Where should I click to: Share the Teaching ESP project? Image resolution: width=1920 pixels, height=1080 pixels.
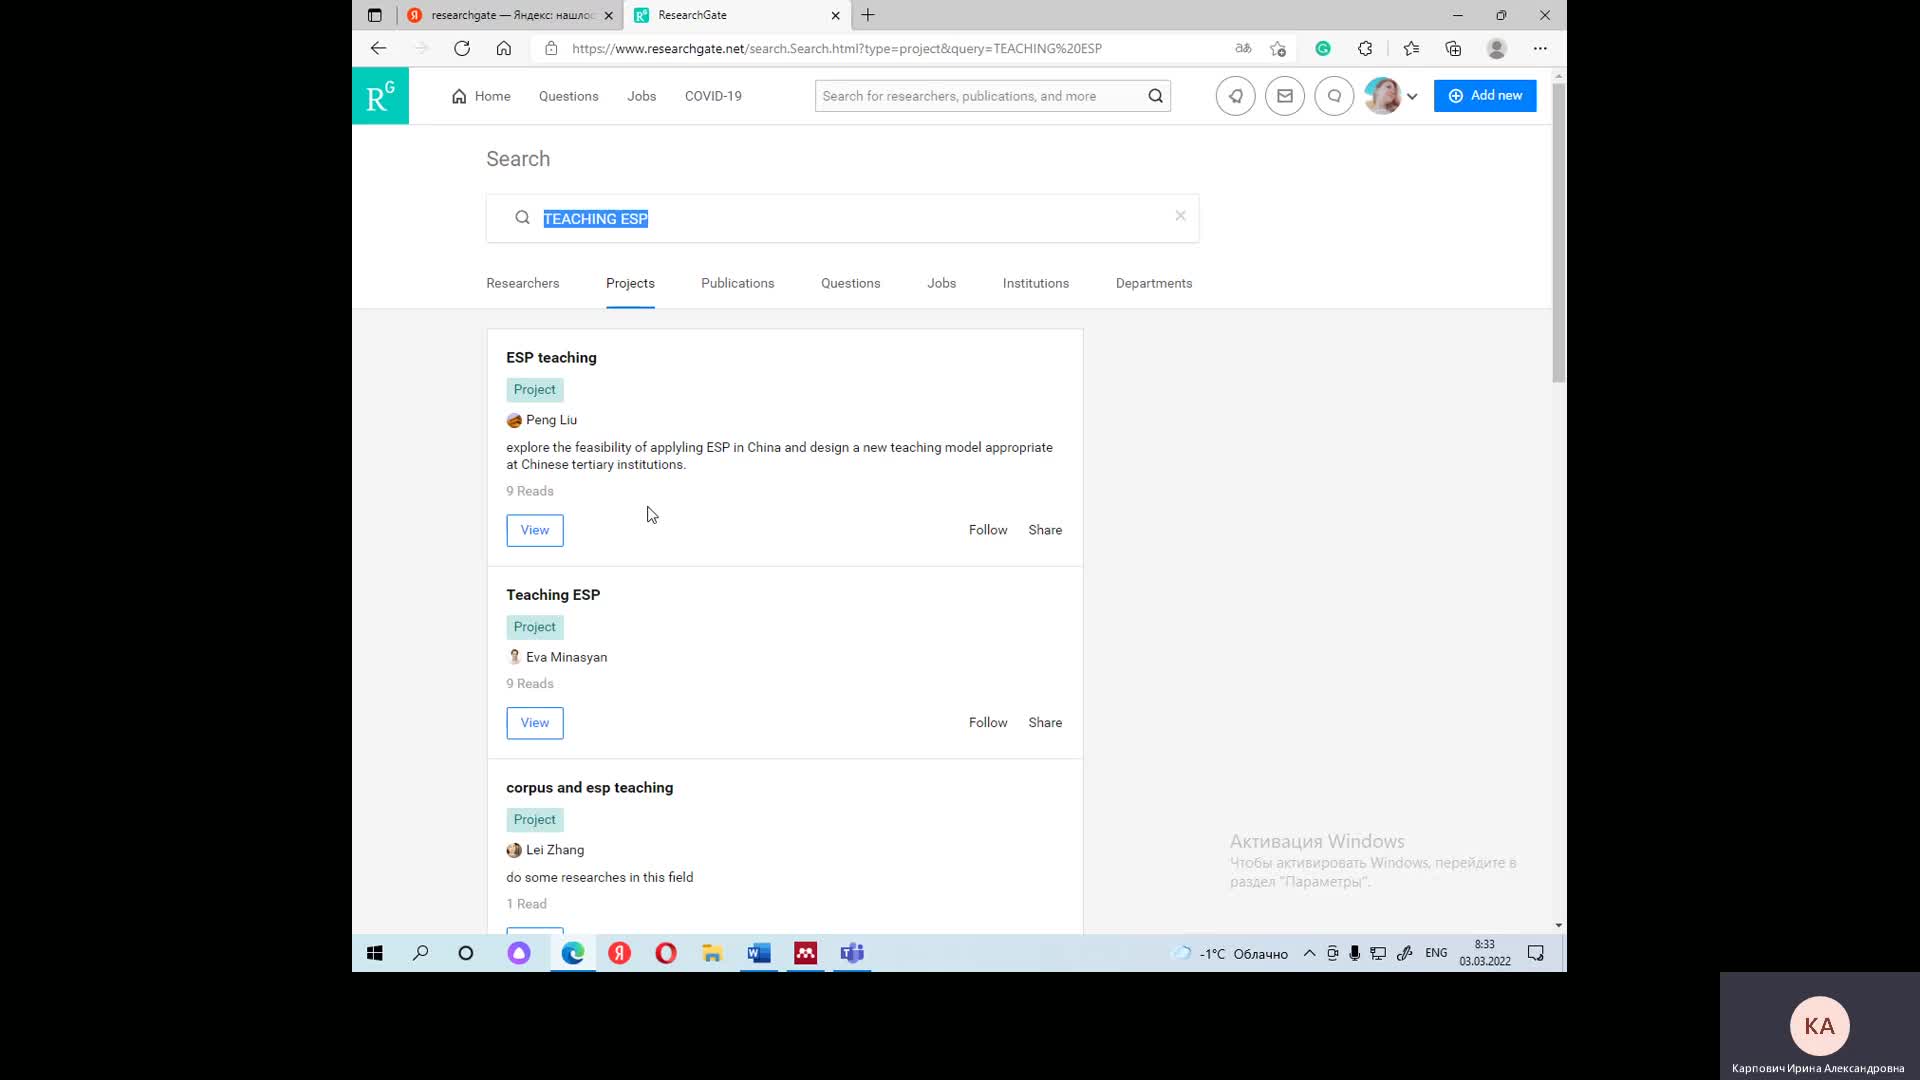(x=1045, y=722)
